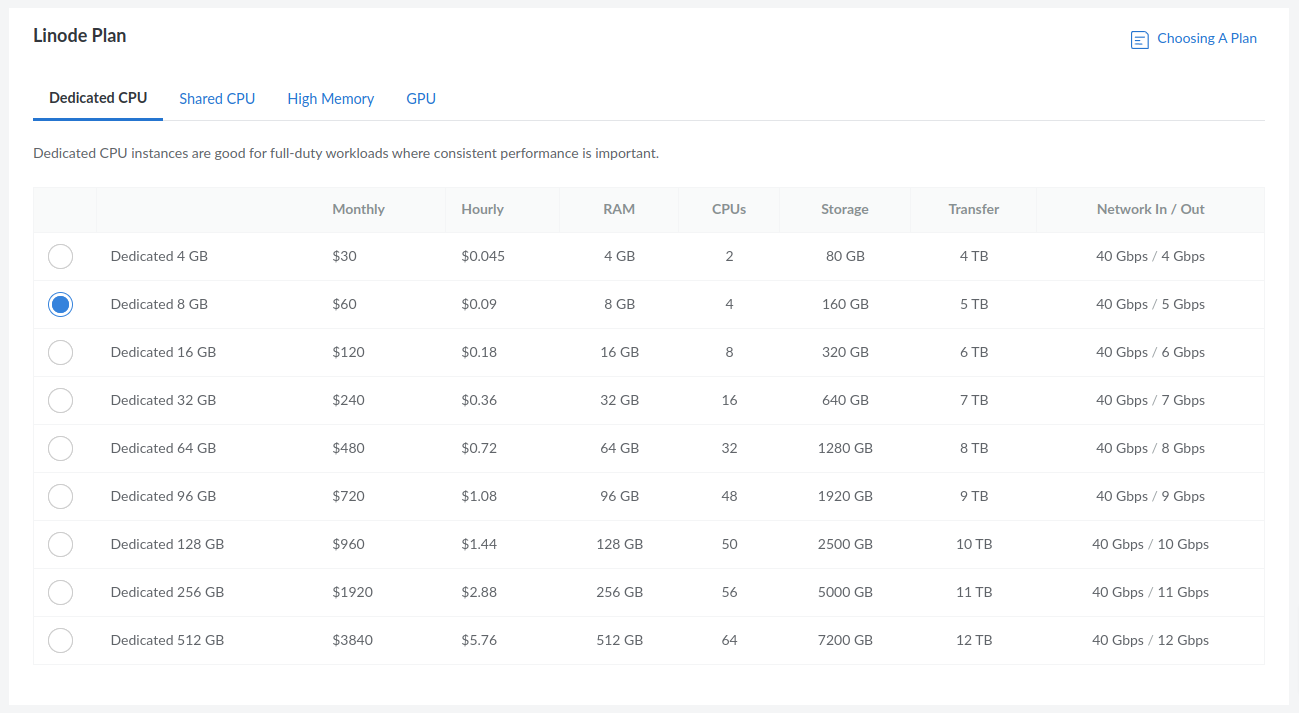Click the $0.045 hourly price
1299x713 pixels.
pos(483,256)
